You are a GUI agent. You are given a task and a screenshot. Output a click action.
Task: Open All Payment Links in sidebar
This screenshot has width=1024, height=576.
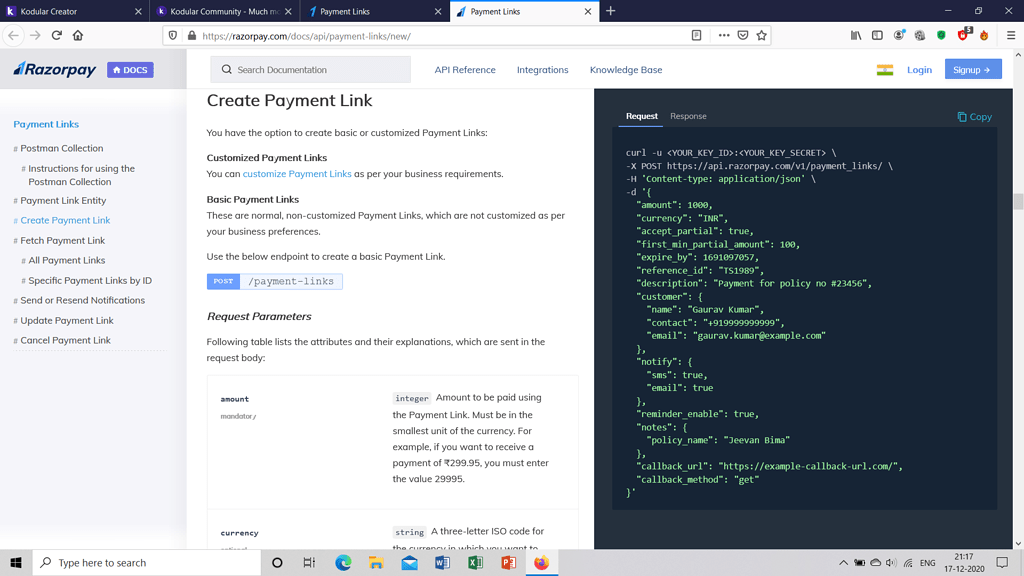pyautogui.click(x=67, y=260)
